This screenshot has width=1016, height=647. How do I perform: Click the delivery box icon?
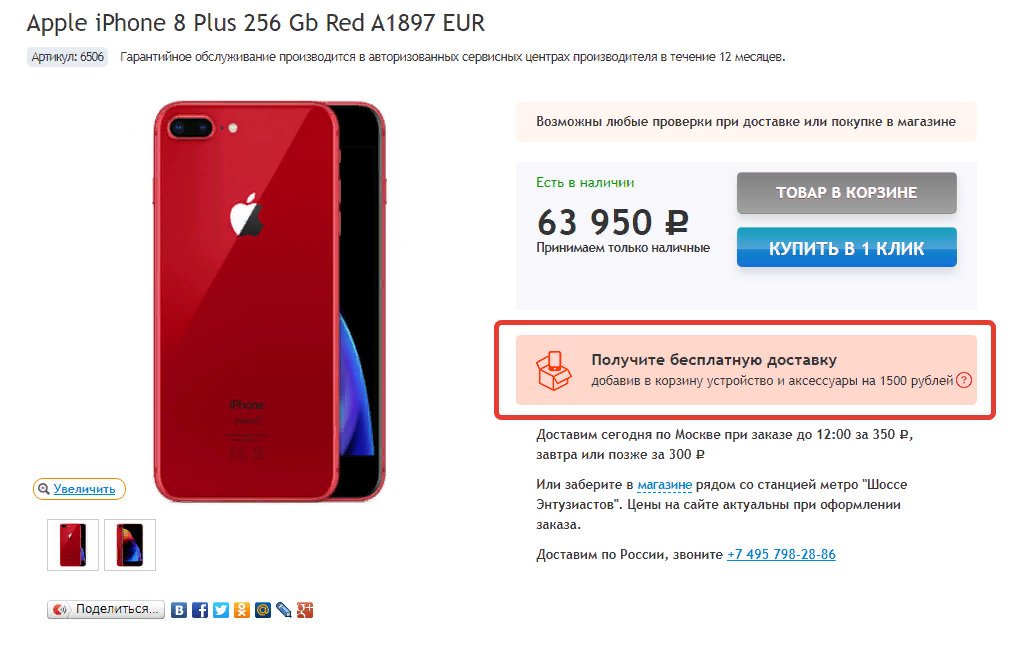click(x=553, y=370)
